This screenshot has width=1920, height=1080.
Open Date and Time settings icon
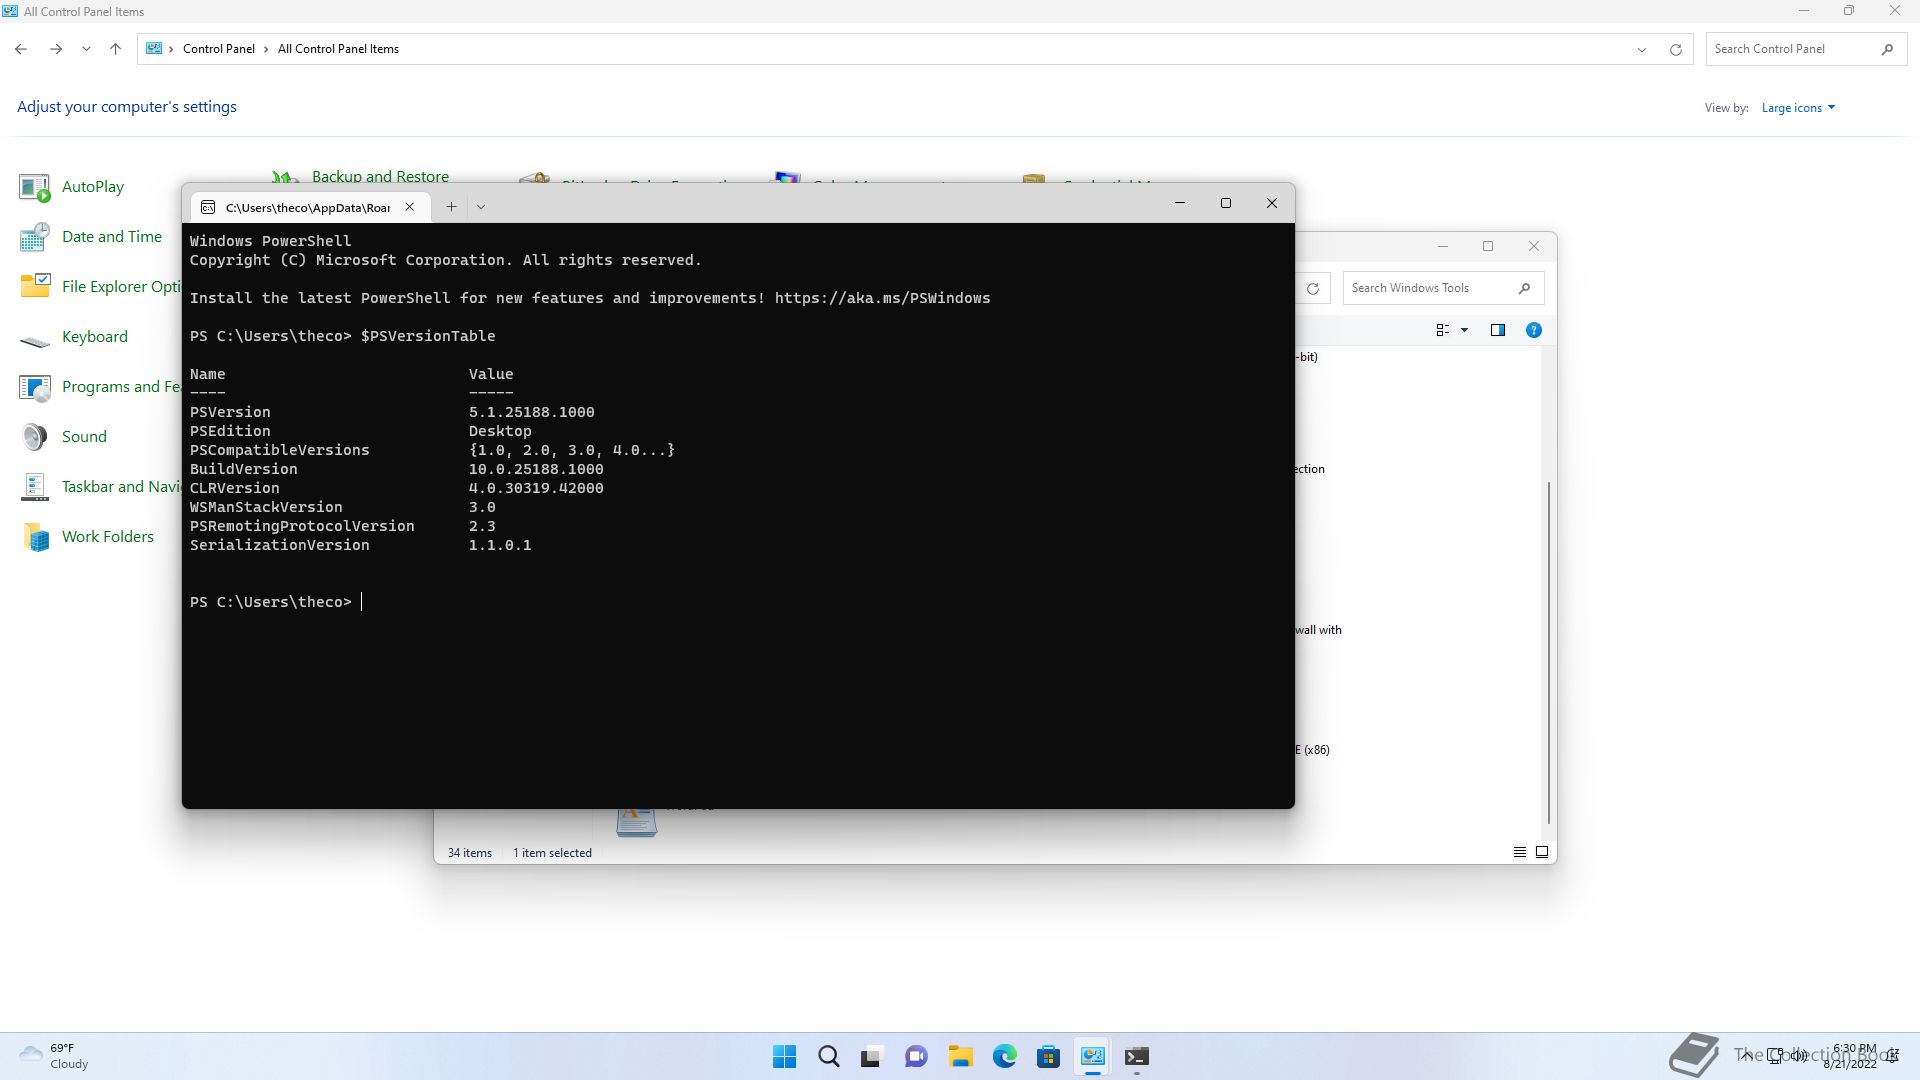tap(35, 237)
